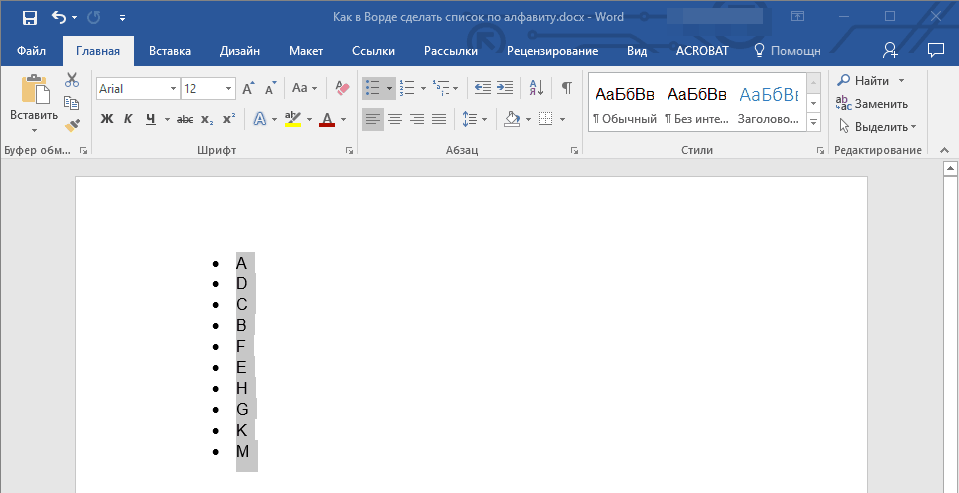Click the Cut scissors icon
Screen dimensions: 959x493
(72, 80)
